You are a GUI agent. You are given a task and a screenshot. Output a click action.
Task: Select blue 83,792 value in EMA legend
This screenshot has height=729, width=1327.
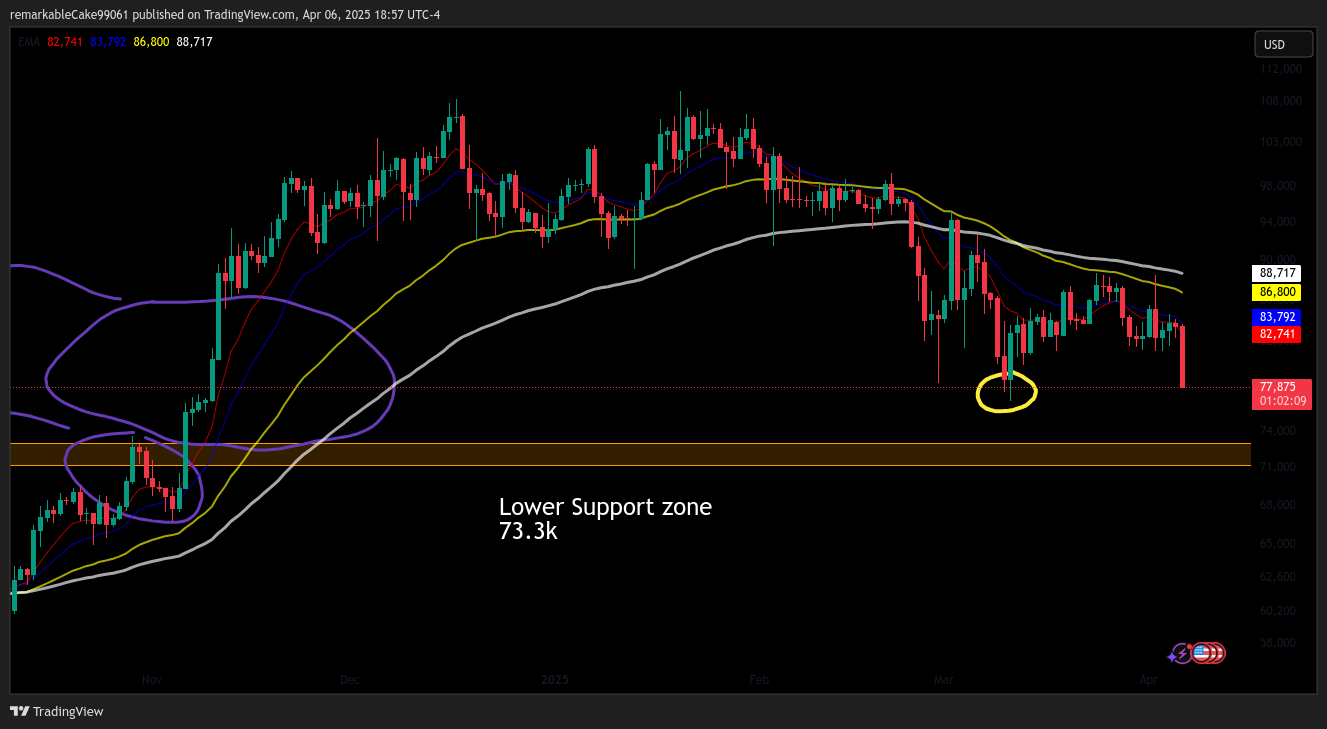point(108,42)
